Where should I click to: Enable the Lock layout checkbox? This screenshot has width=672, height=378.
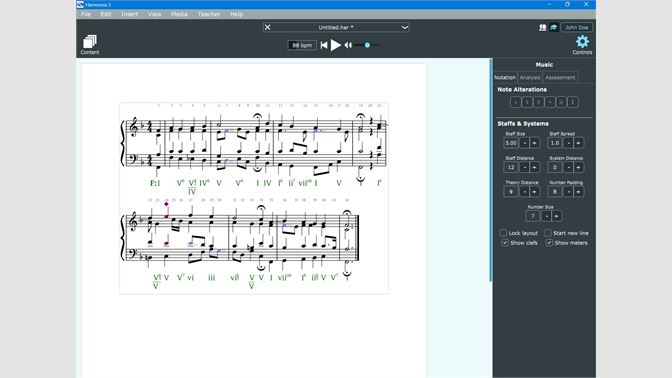[504, 233]
